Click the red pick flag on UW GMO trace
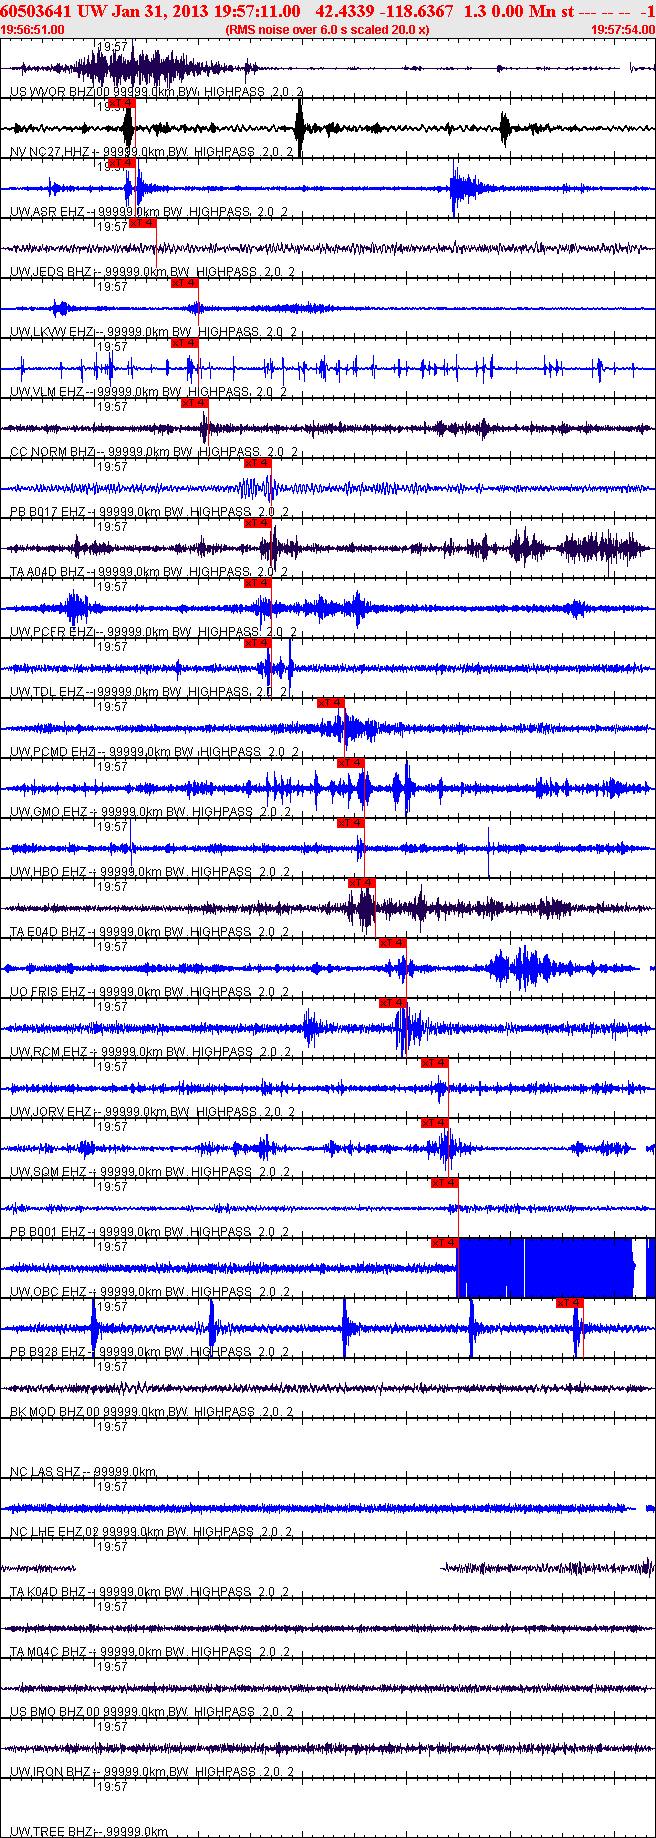This screenshot has height=1838, width=656. click(x=350, y=763)
